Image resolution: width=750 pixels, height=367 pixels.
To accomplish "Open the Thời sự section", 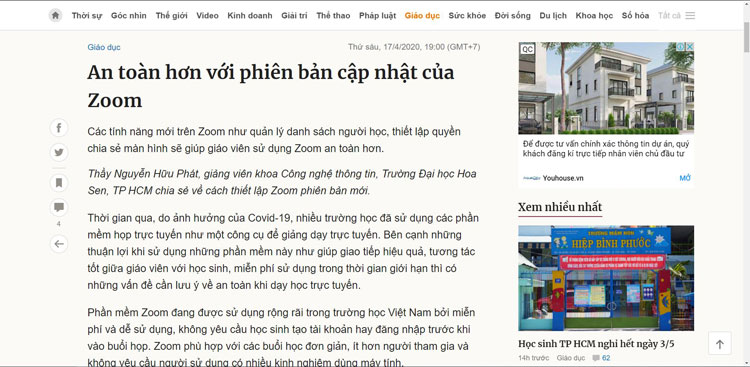I will point(87,15).
